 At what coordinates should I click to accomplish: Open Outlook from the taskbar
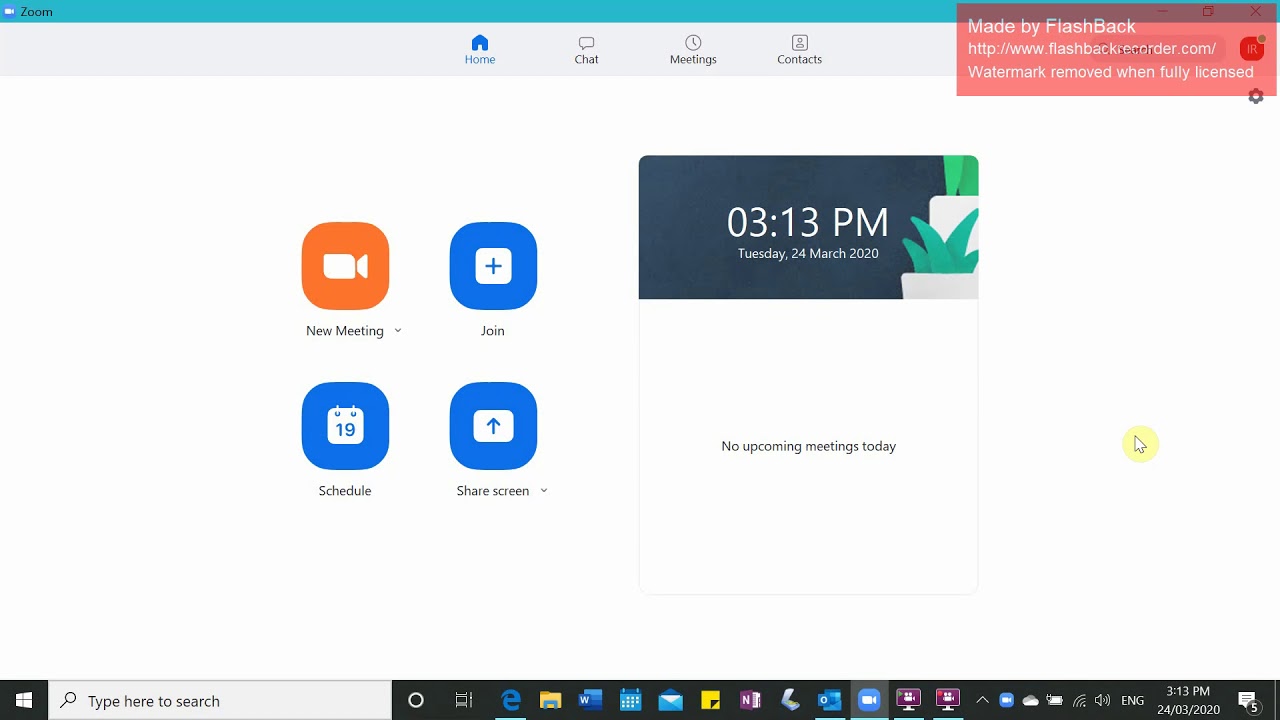(830, 701)
